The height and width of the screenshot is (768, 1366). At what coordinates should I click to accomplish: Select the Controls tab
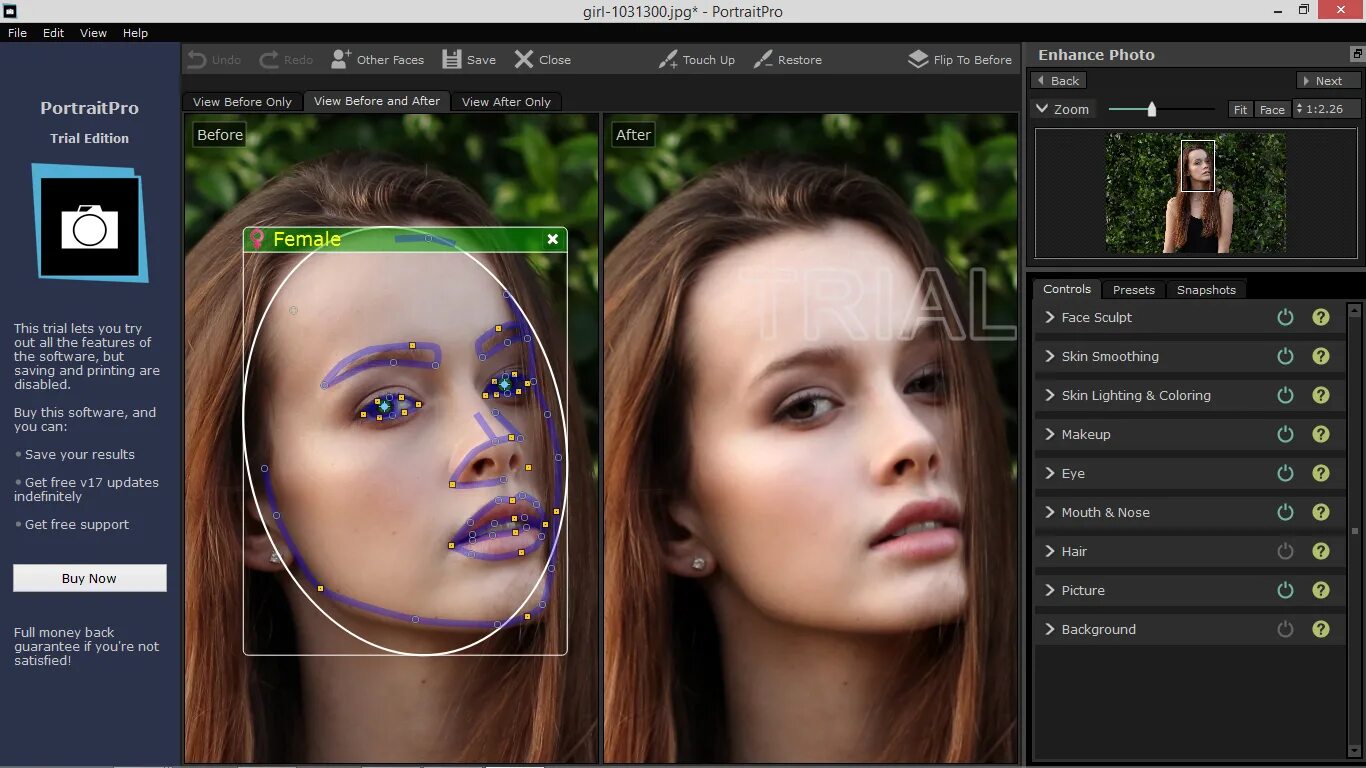[x=1067, y=289]
